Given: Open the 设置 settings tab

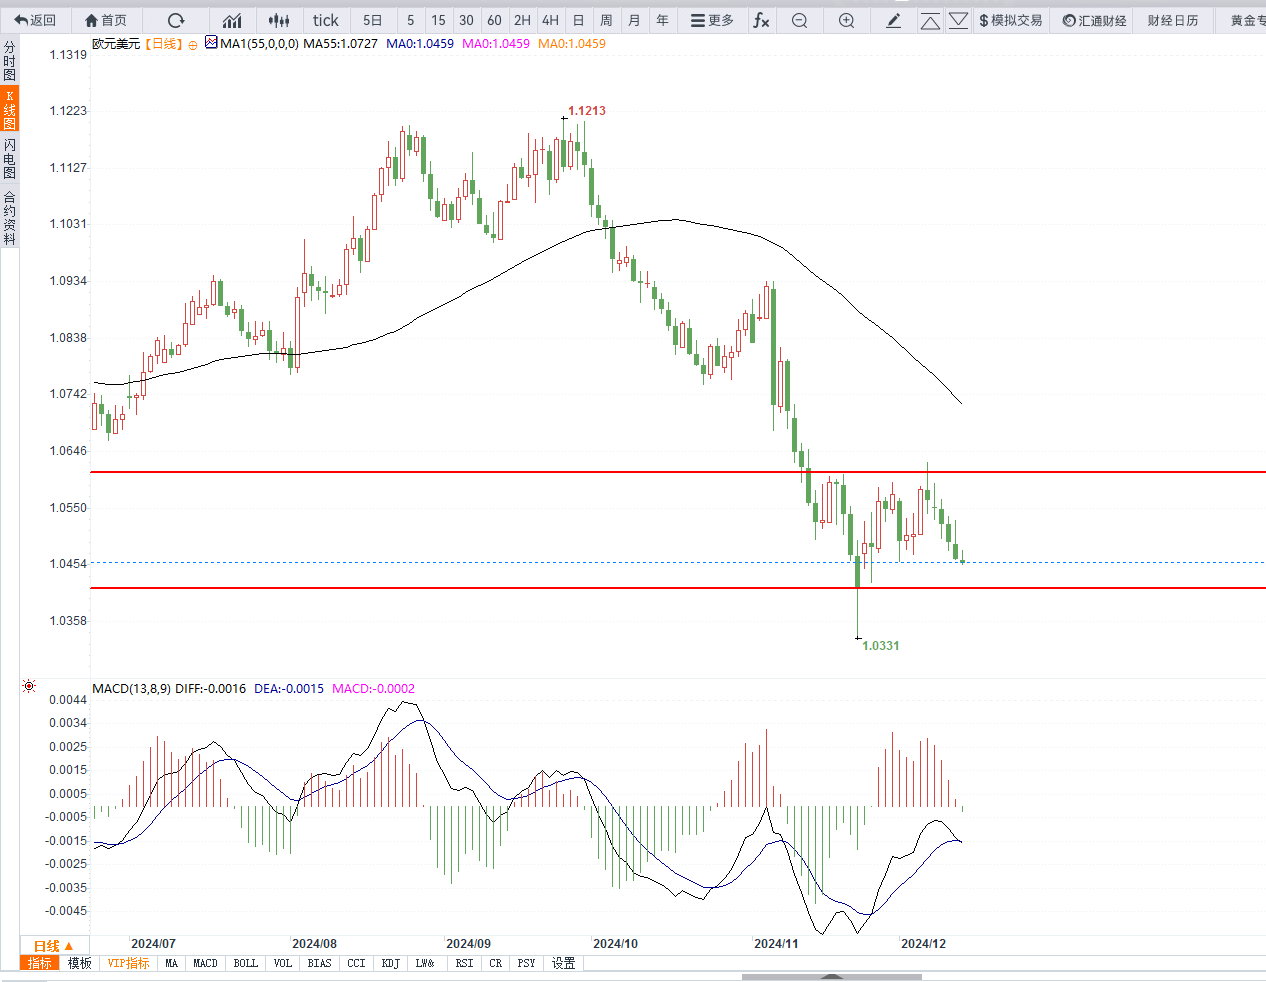Looking at the screenshot, I should 564,963.
